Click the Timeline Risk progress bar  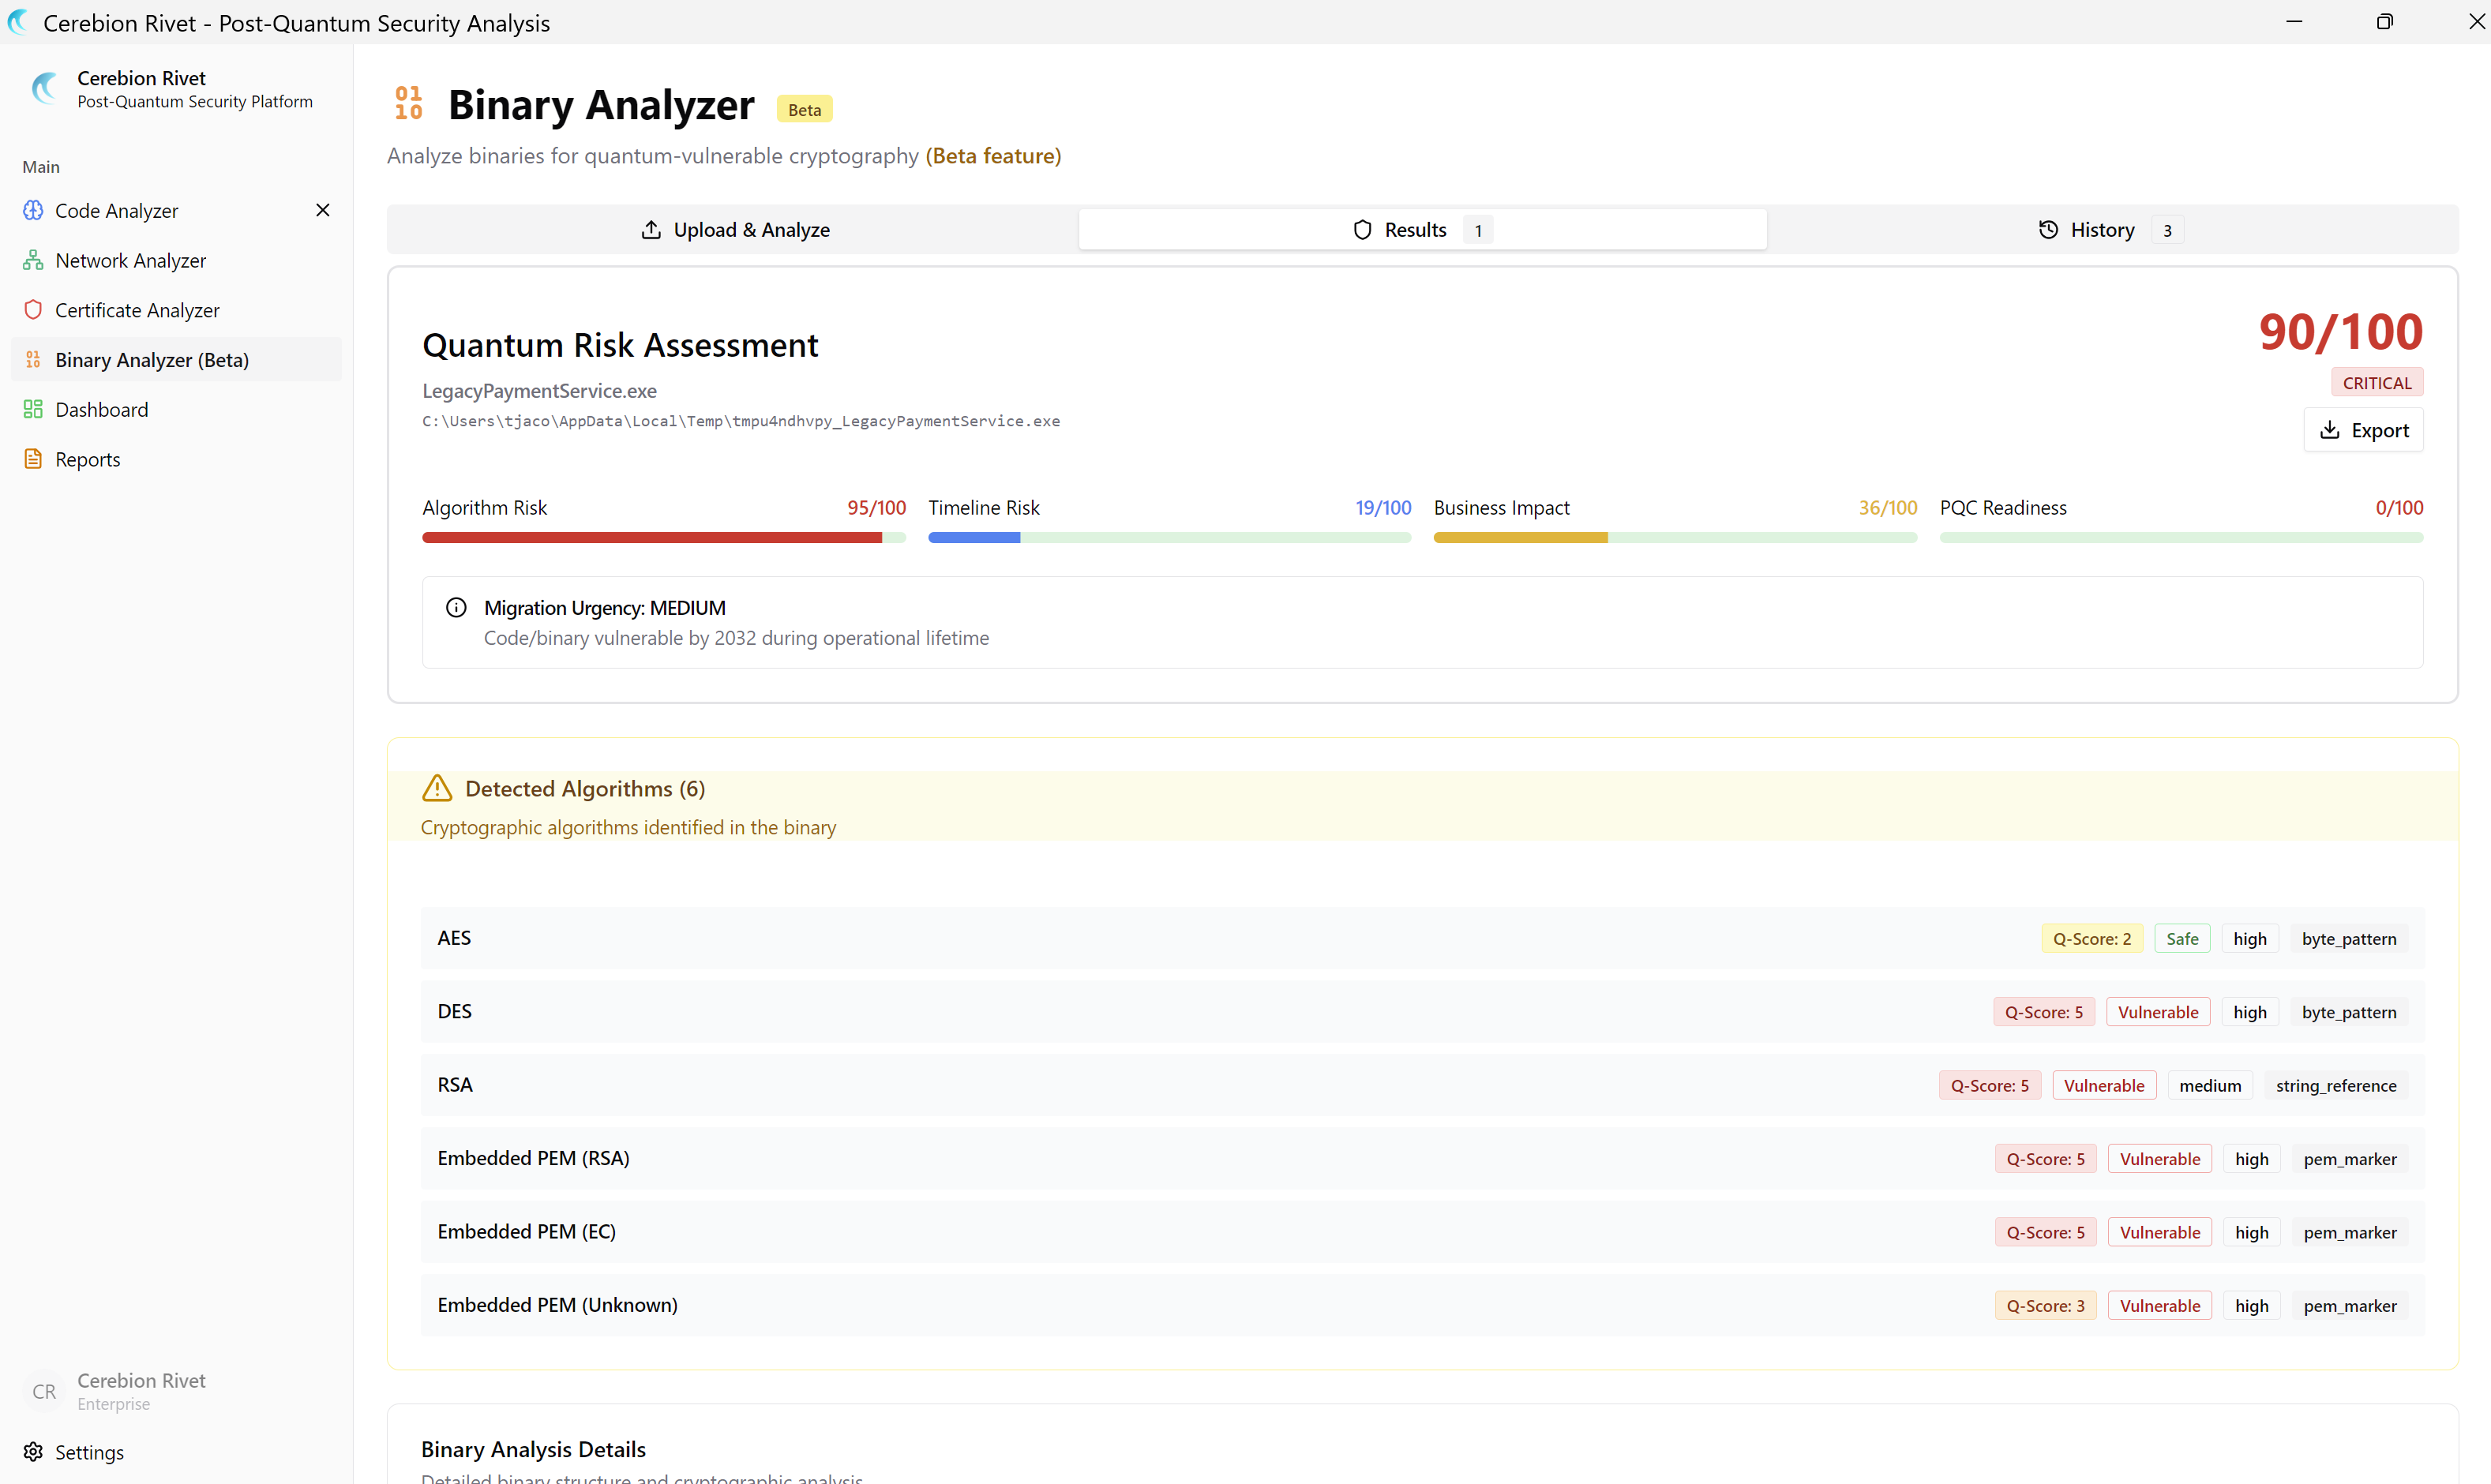pos(1169,538)
